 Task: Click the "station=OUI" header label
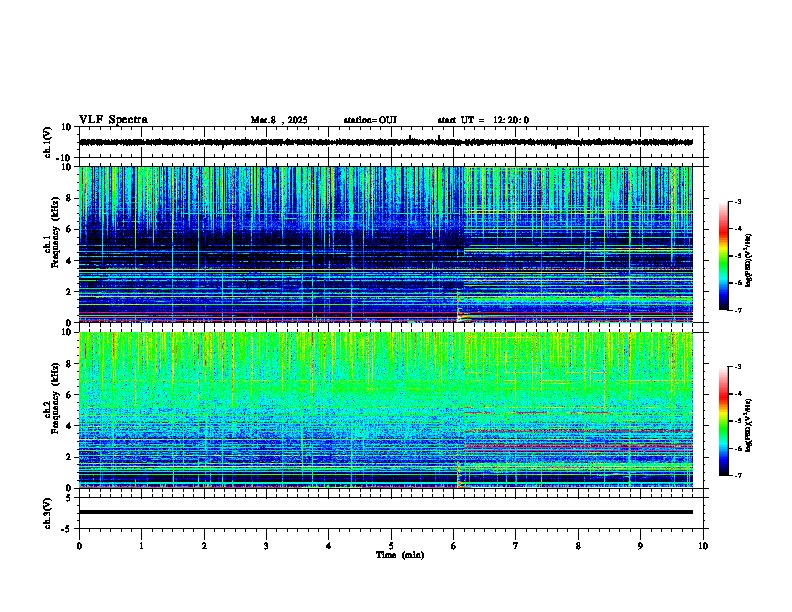tap(370, 120)
